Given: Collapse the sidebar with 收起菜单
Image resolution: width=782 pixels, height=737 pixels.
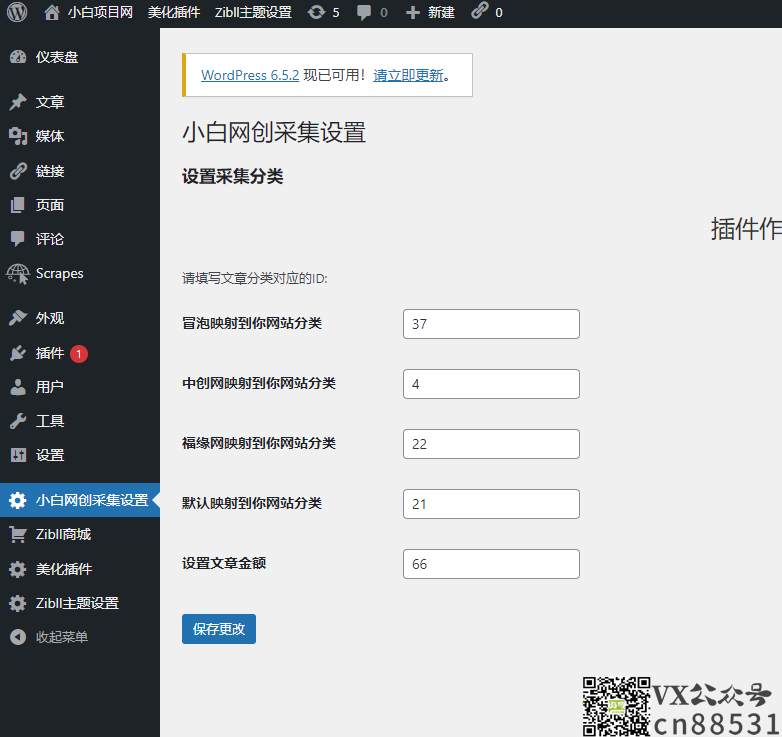Looking at the screenshot, I should (x=61, y=637).
